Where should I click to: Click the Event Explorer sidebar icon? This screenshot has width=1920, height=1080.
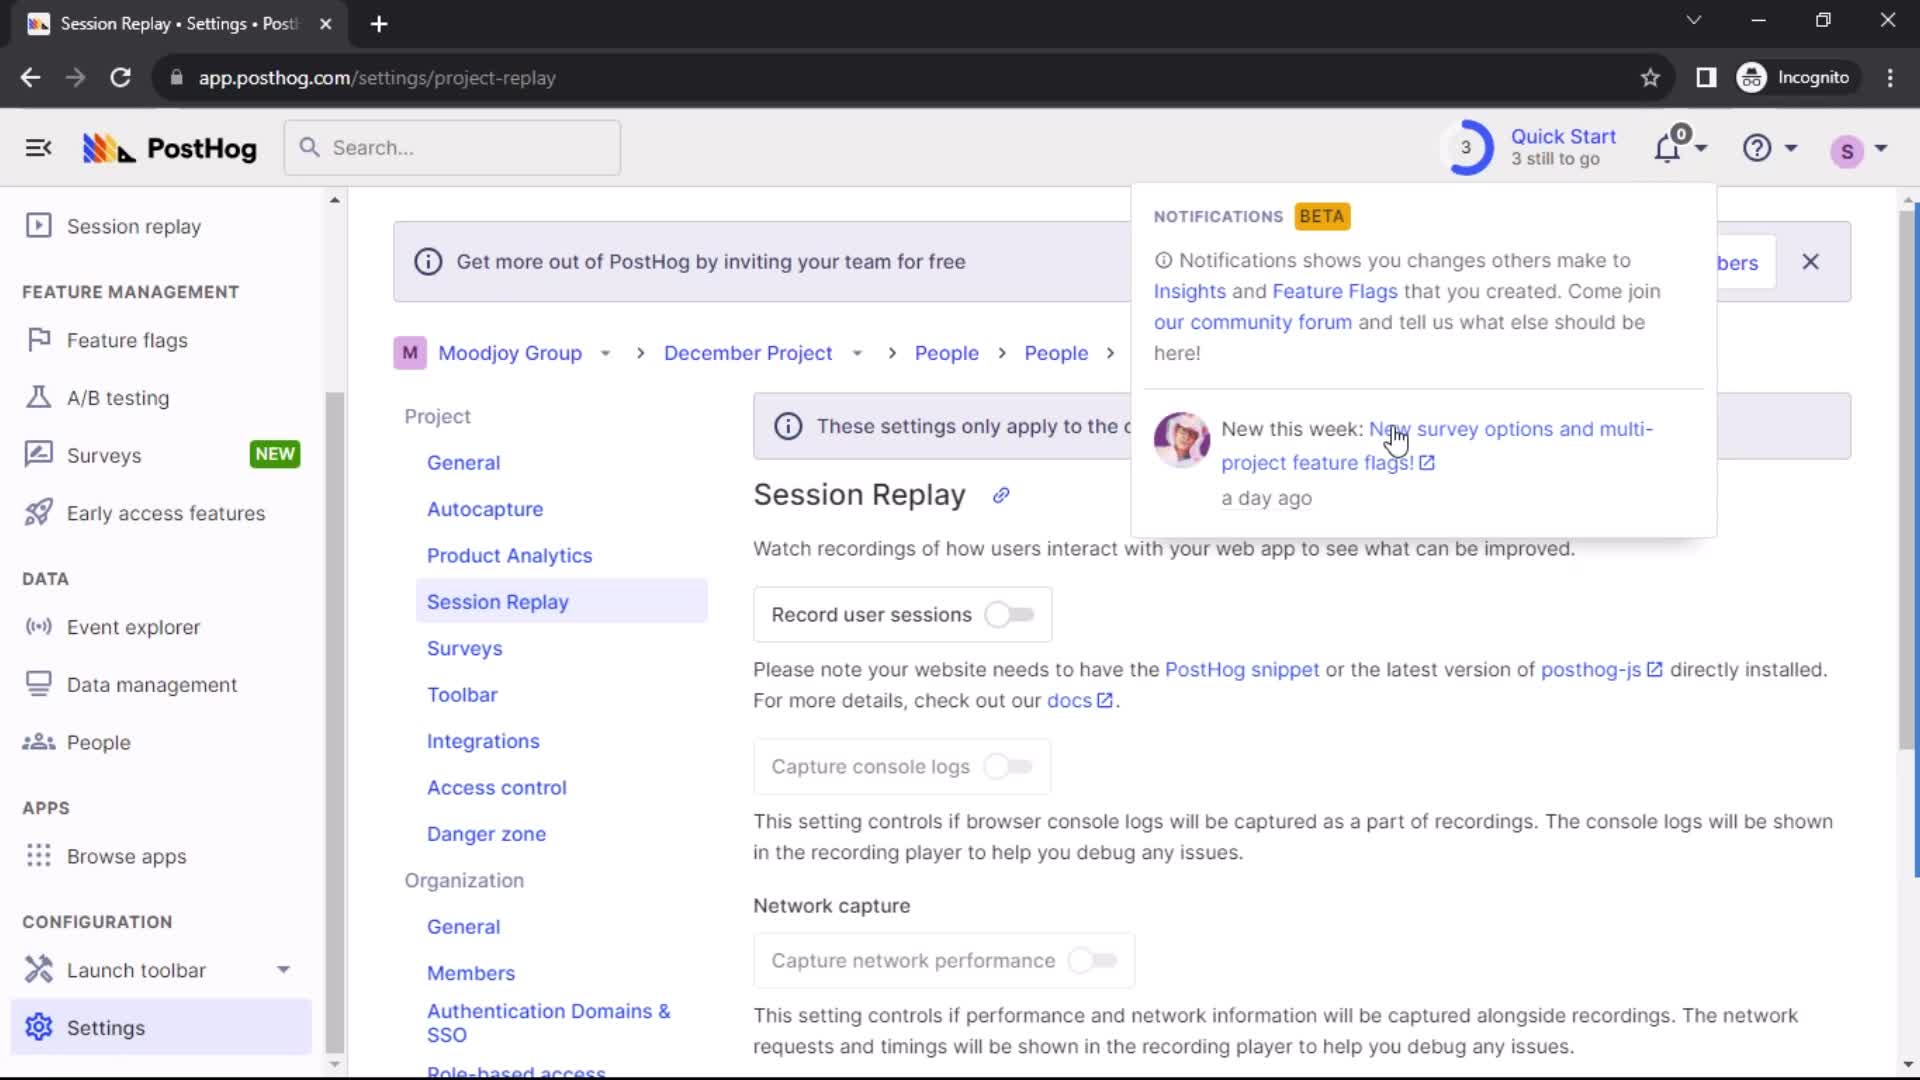(x=37, y=628)
